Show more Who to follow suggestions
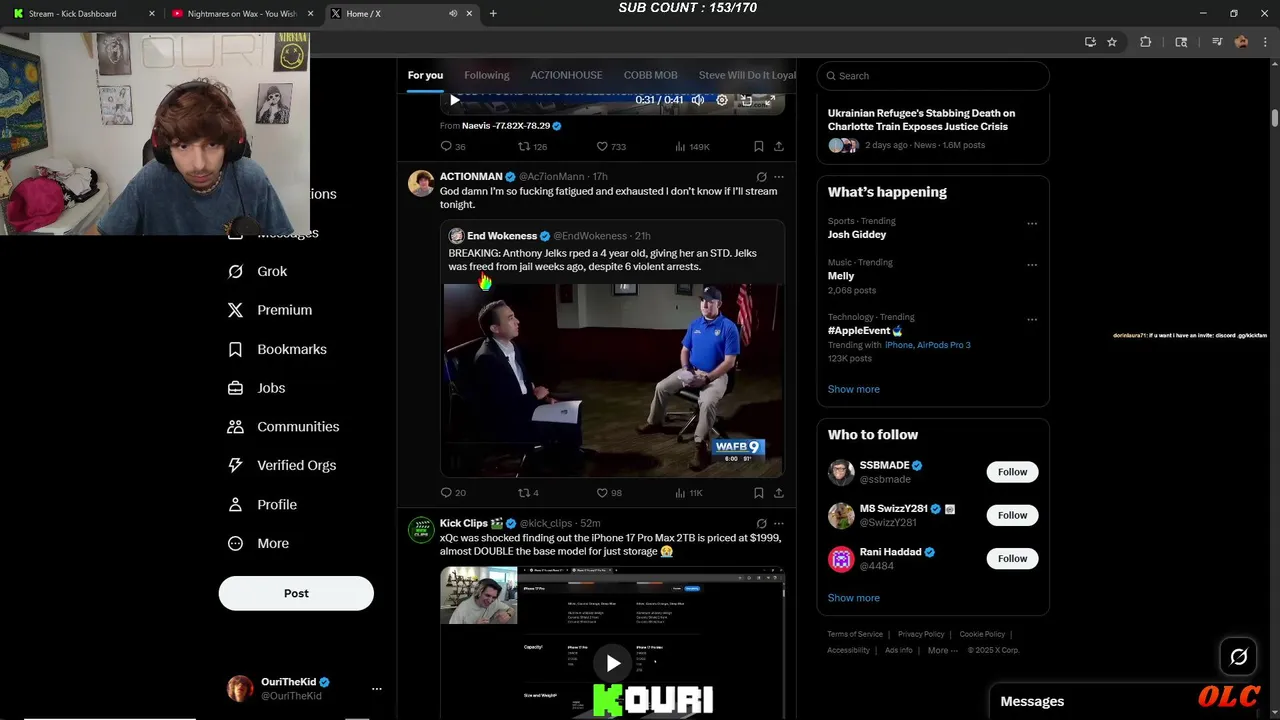The height and width of the screenshot is (720, 1280). [x=853, y=598]
